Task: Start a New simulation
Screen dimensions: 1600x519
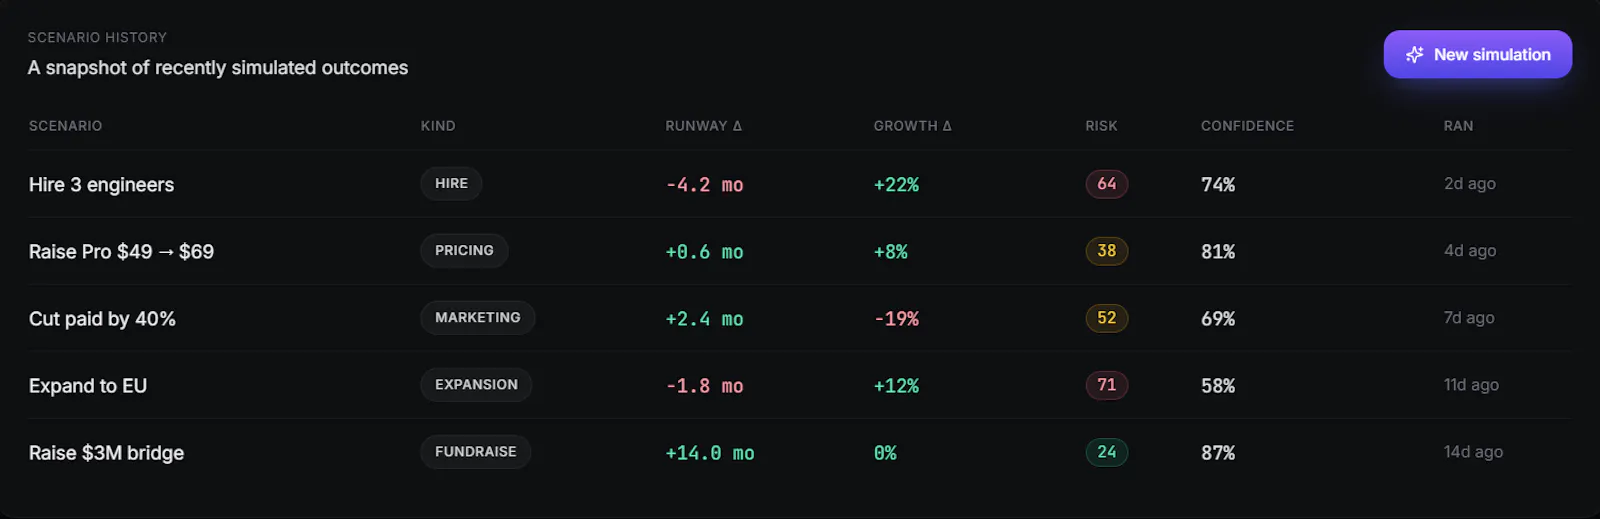Action: point(1477,54)
